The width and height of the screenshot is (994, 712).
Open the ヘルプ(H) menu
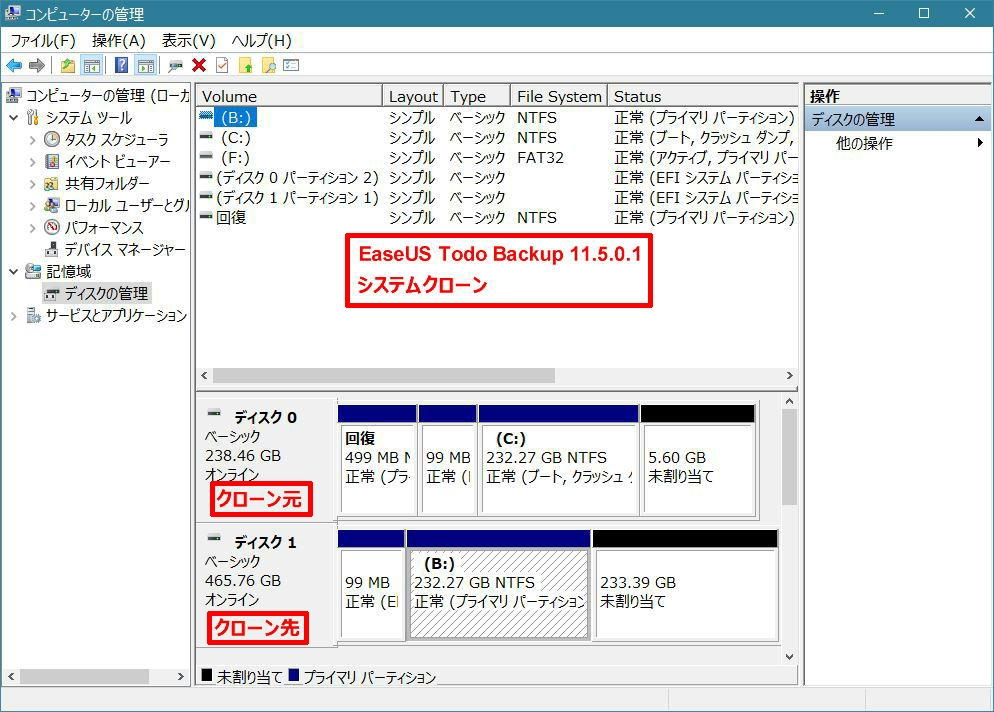pyautogui.click(x=261, y=41)
